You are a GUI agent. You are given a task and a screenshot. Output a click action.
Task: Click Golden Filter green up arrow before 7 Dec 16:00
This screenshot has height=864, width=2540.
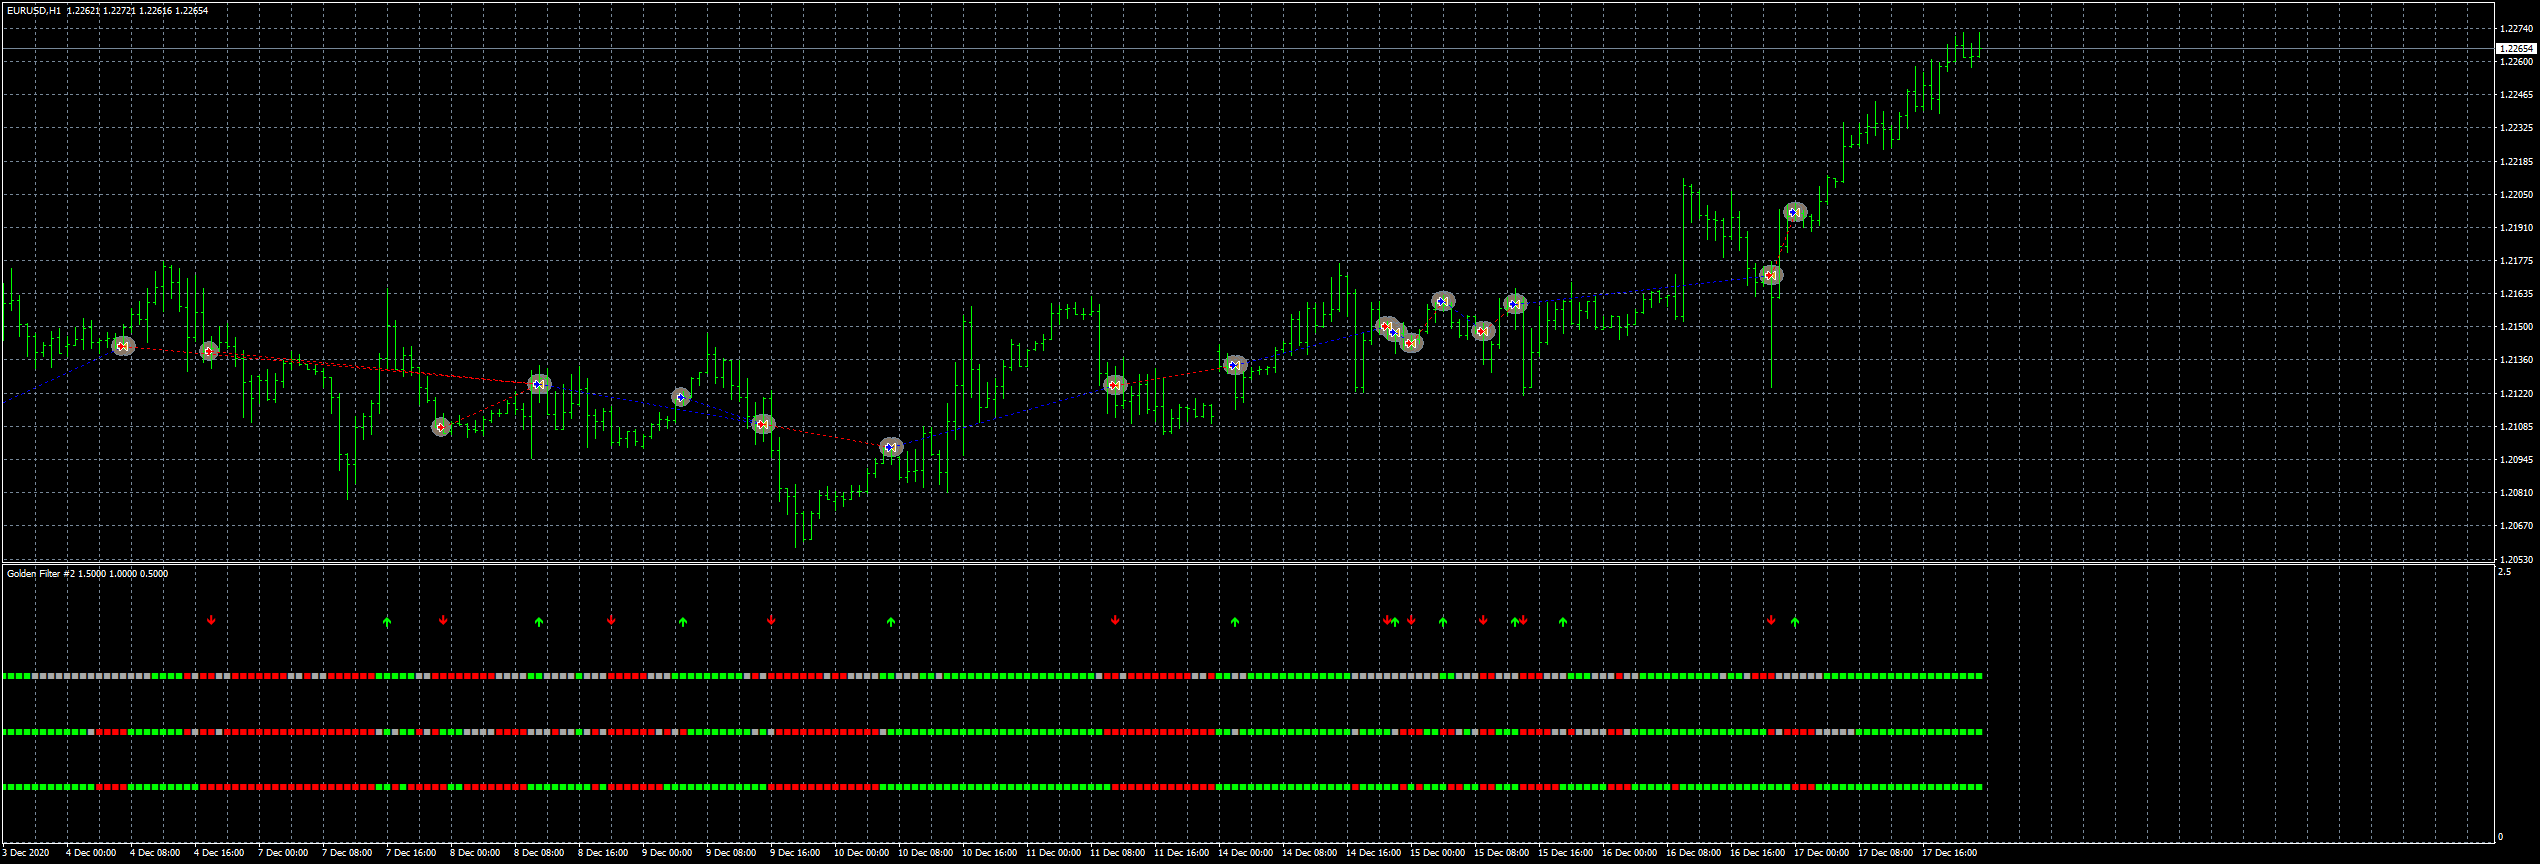[x=387, y=622]
